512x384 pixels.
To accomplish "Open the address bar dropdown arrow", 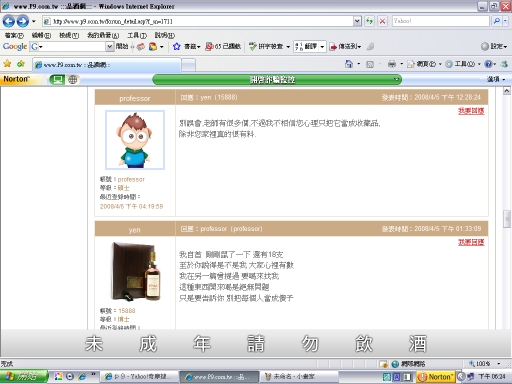I will click(357, 21).
